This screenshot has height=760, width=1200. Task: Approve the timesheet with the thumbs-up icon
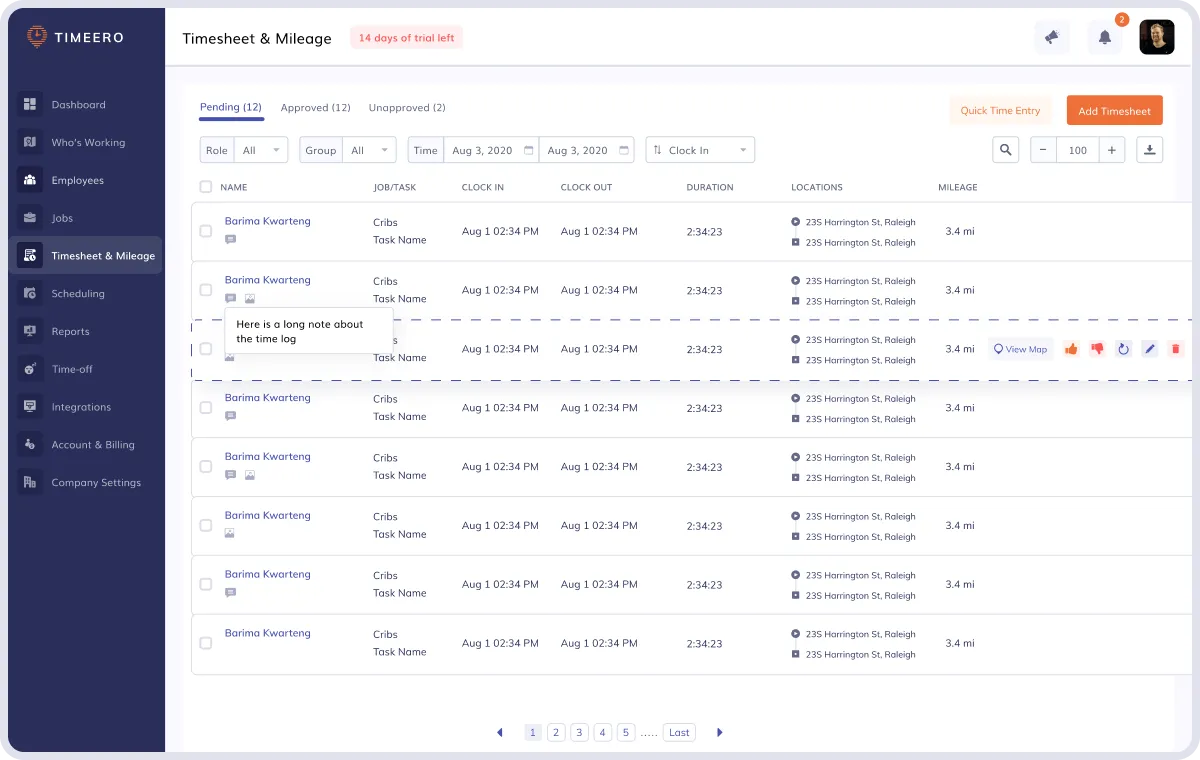tap(1071, 349)
